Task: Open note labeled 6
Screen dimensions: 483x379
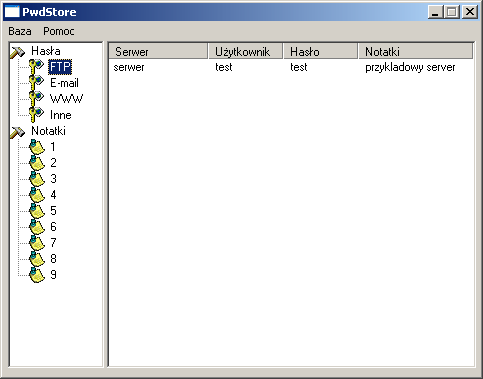Action: click(x=53, y=227)
